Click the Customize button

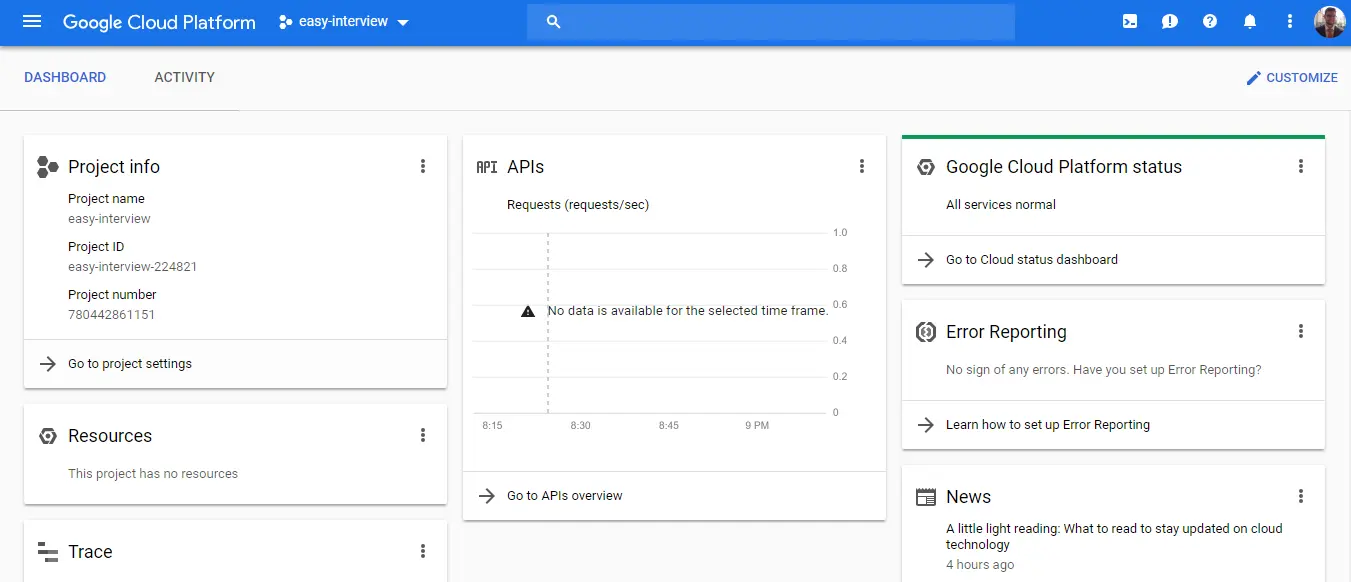(1291, 77)
